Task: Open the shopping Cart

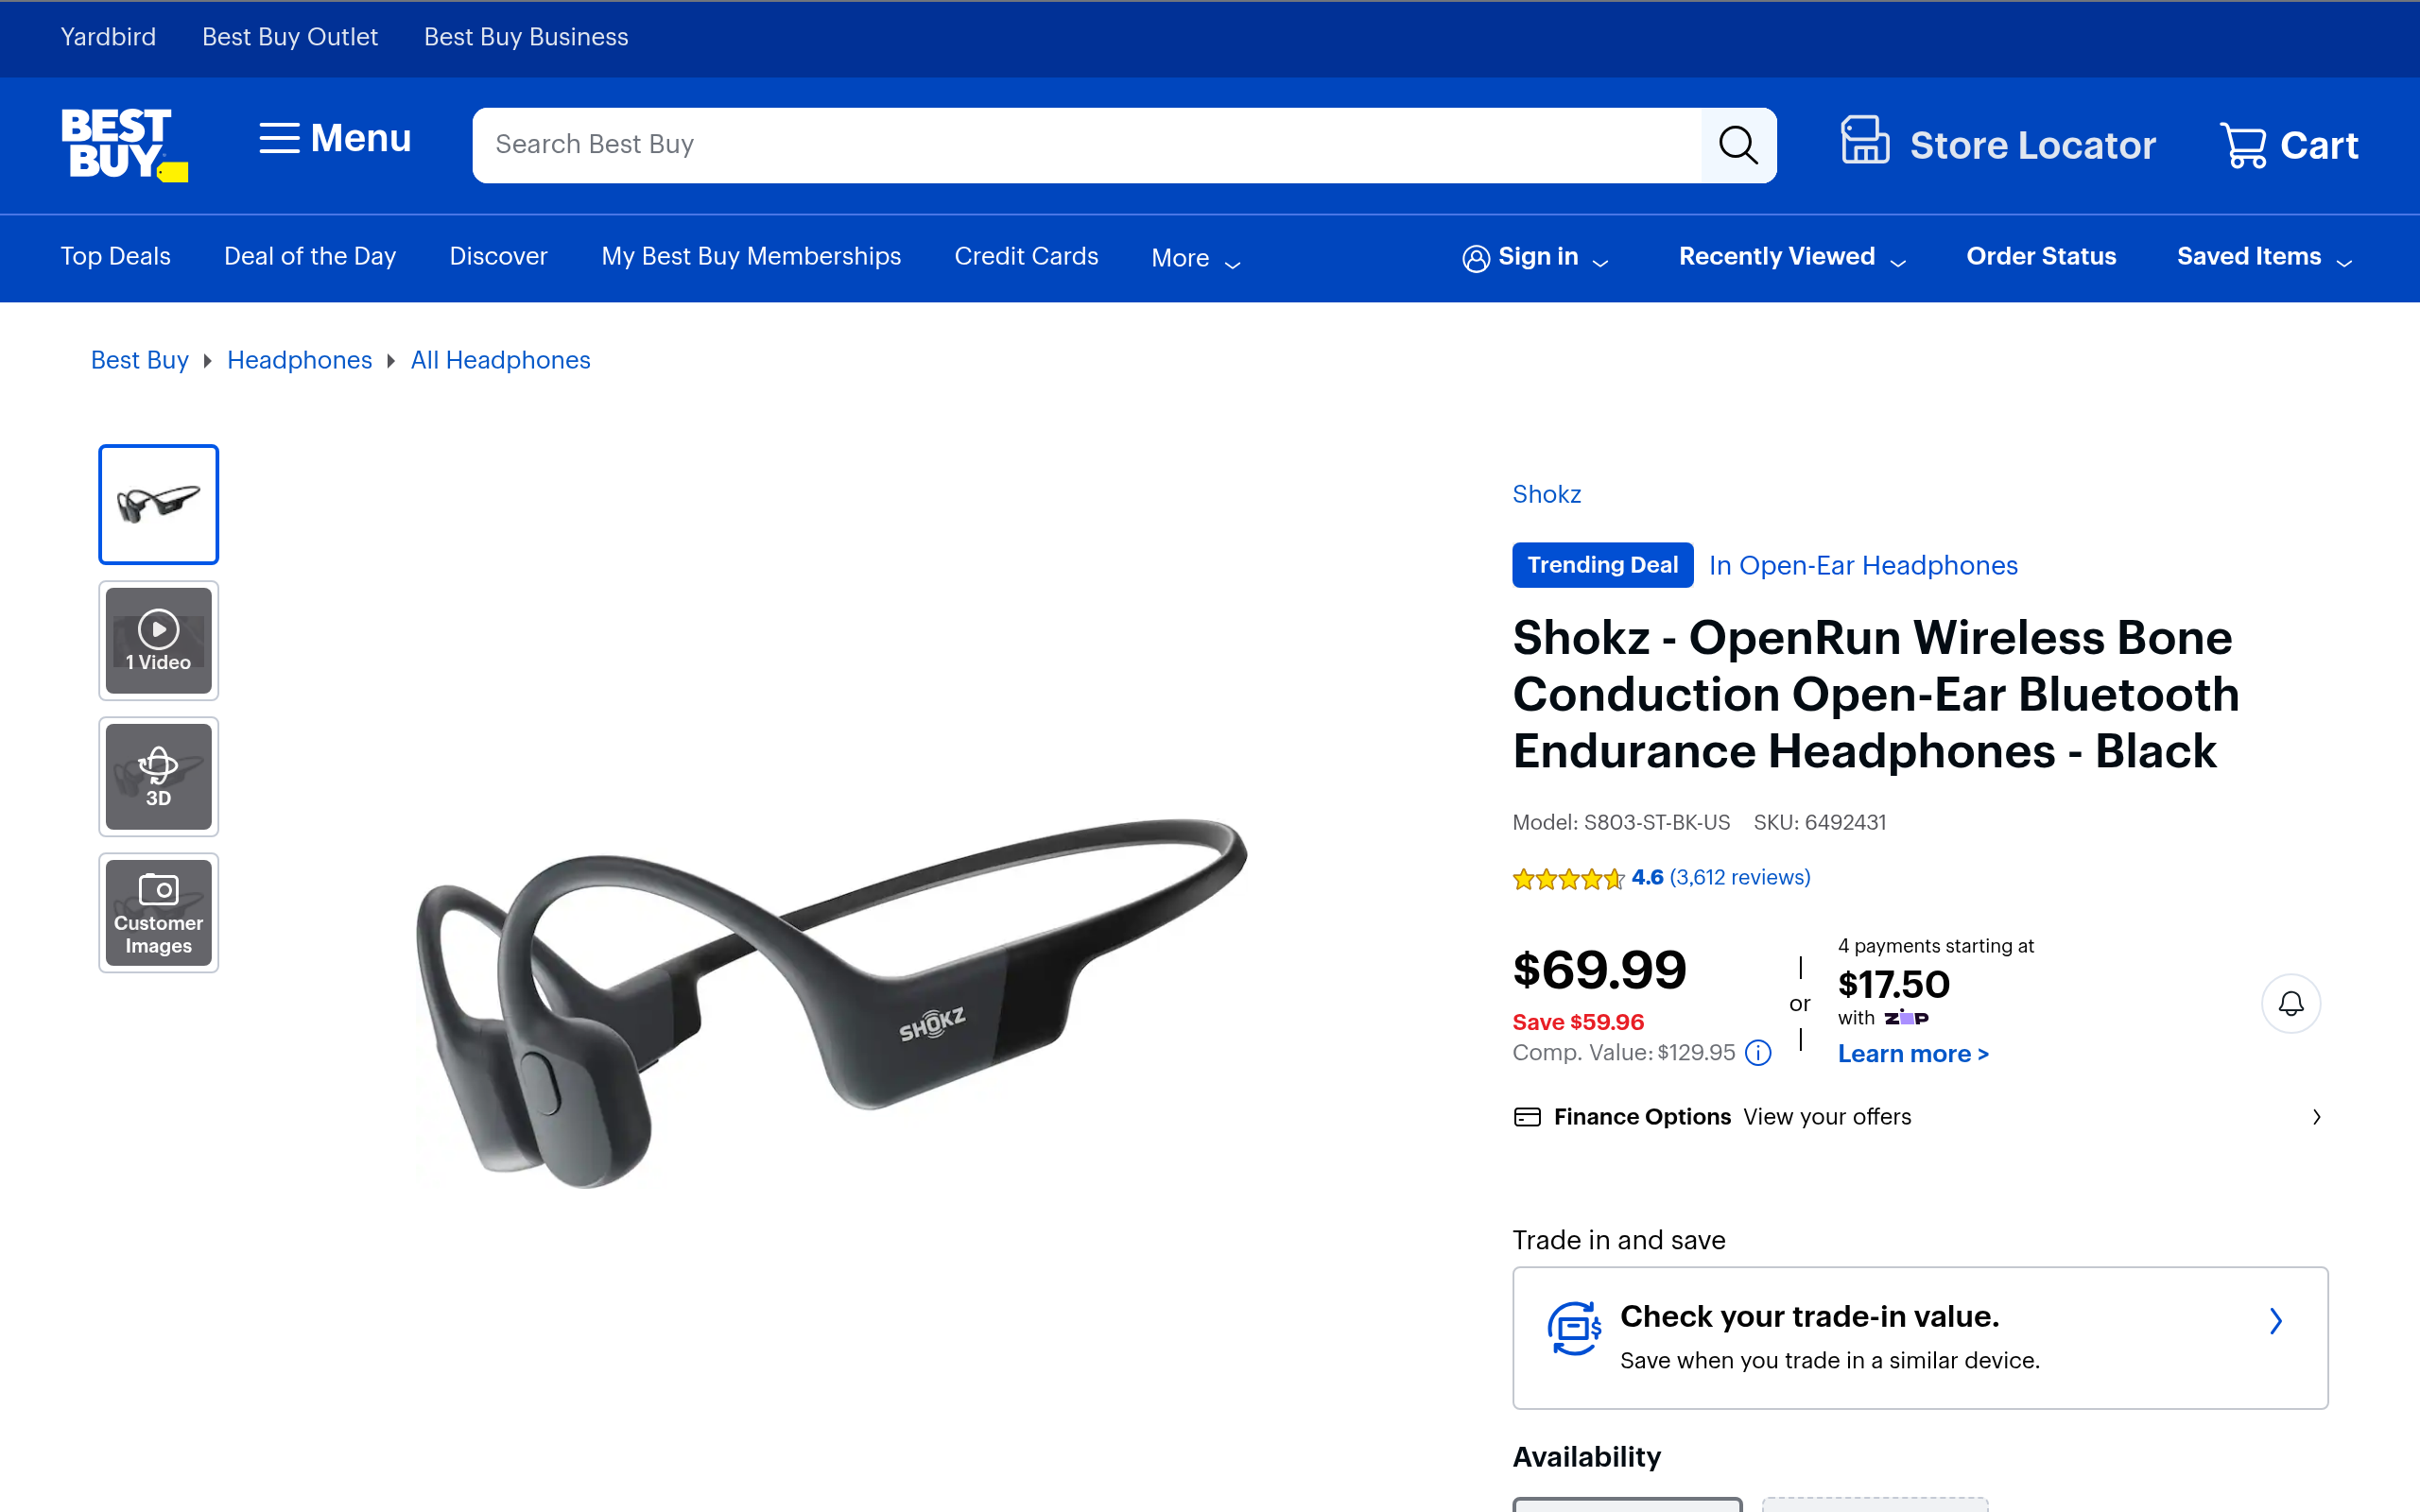Action: point(2288,146)
